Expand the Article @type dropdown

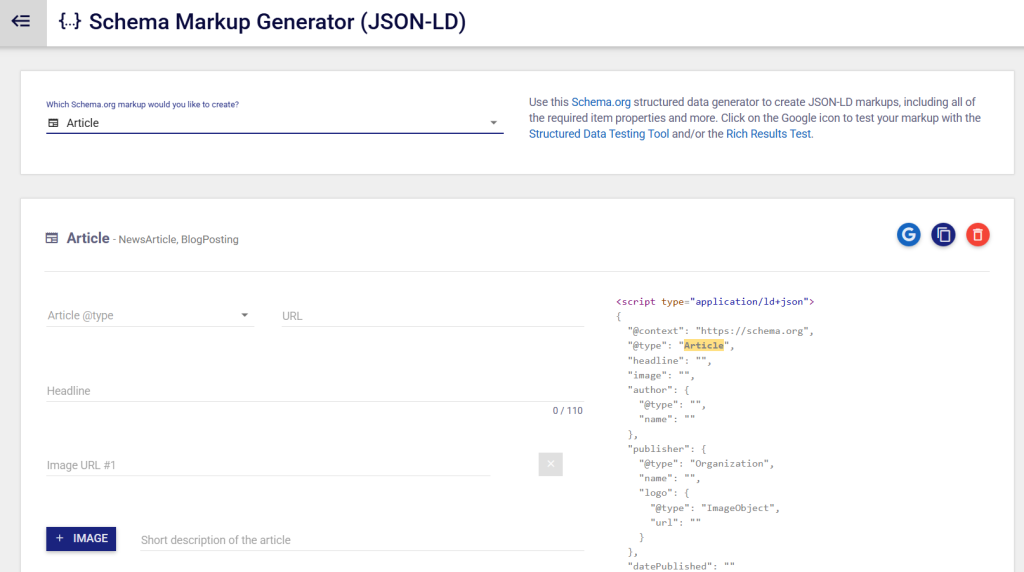(150, 315)
